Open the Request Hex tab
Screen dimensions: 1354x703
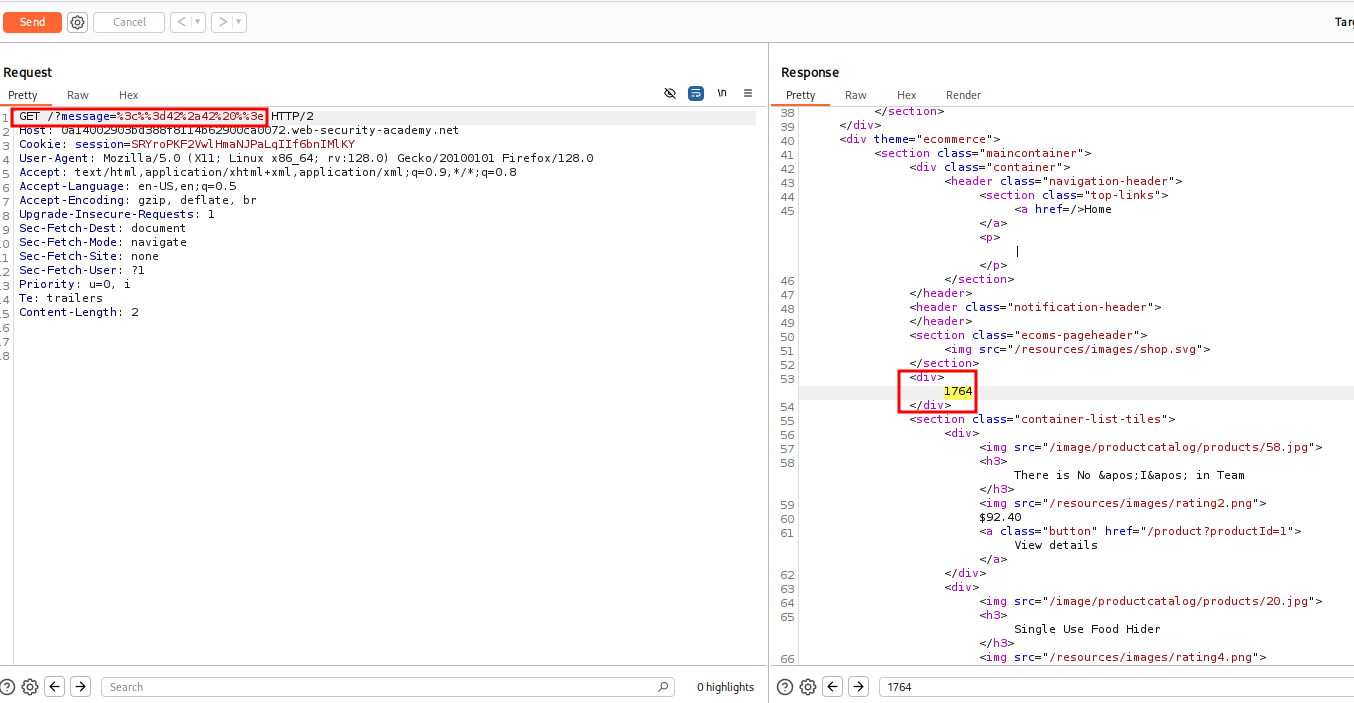pos(129,95)
